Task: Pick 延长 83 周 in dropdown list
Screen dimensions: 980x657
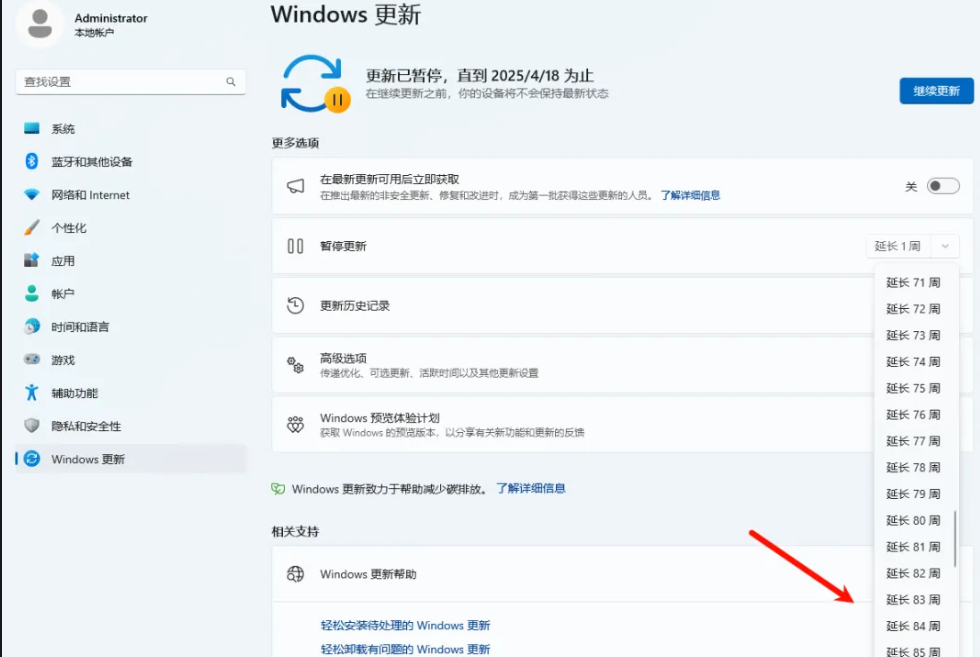Action: [913, 600]
